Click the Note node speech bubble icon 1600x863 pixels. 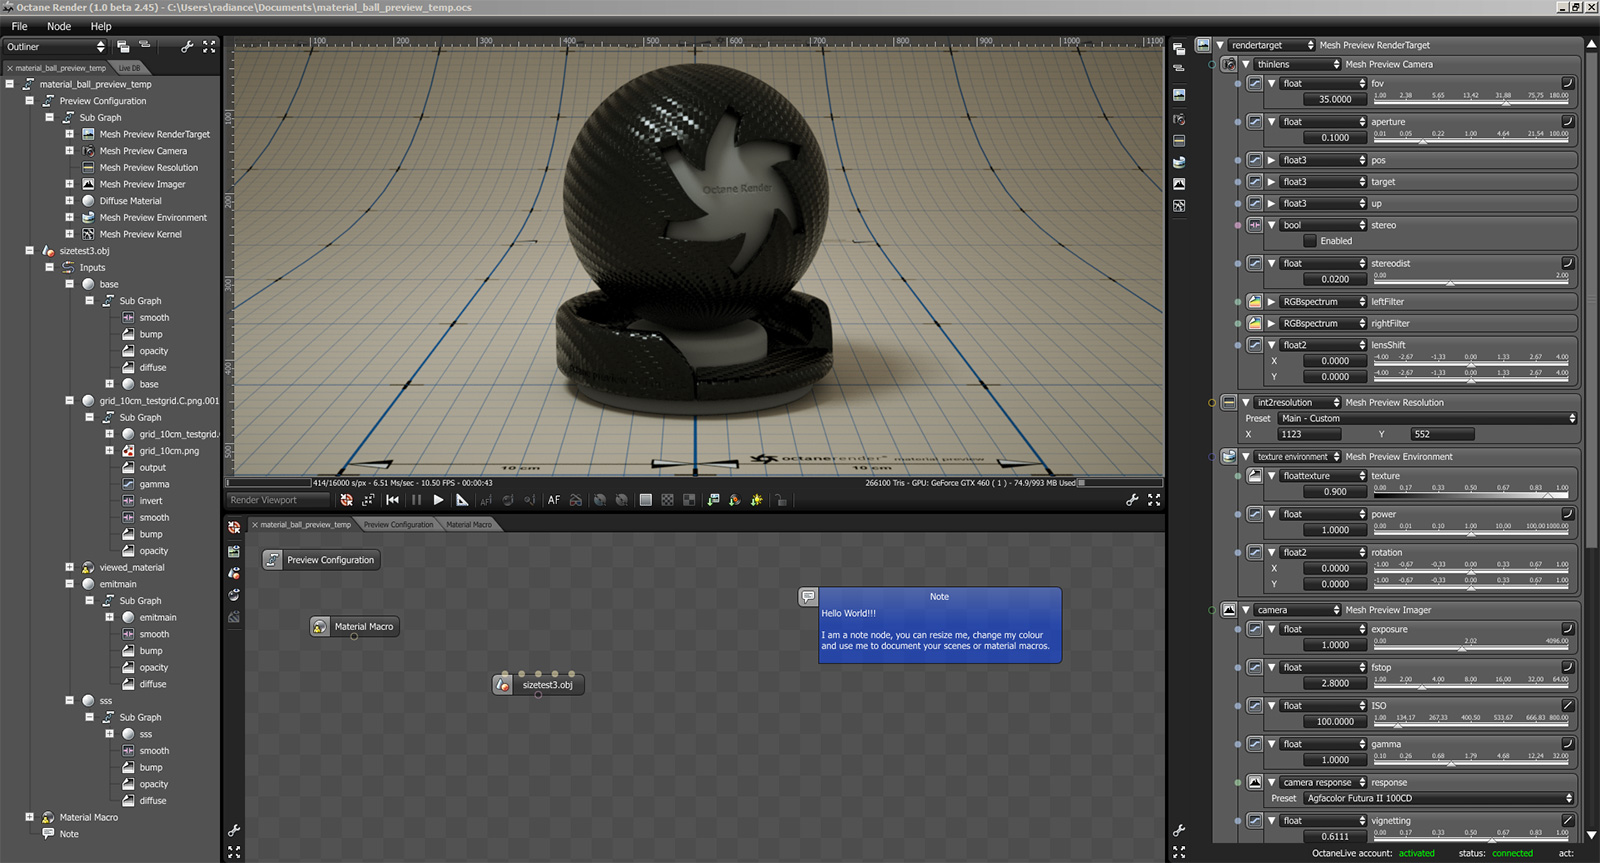[x=808, y=597]
